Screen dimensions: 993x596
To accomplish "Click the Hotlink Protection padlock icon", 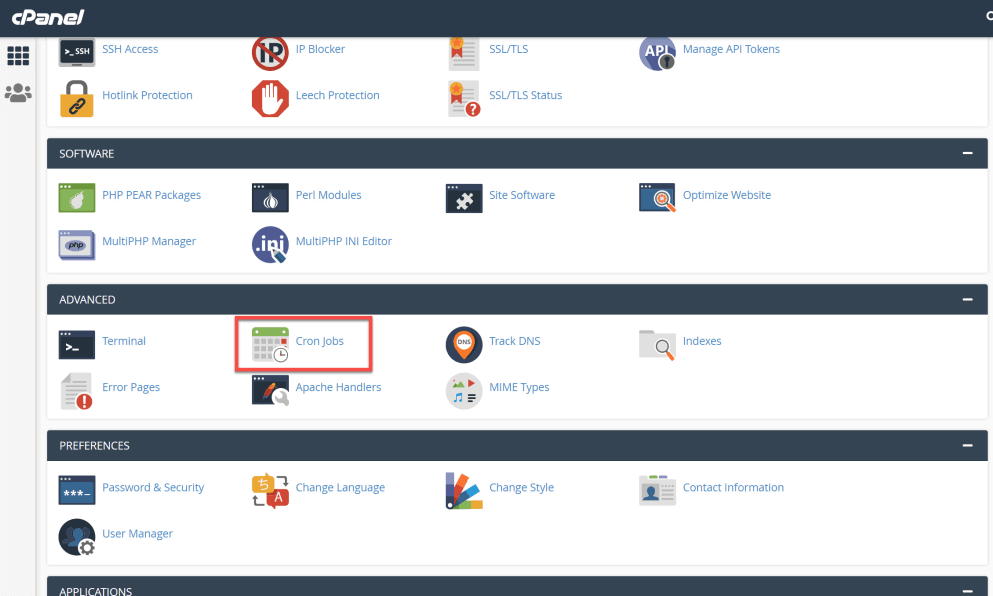I will point(77,97).
